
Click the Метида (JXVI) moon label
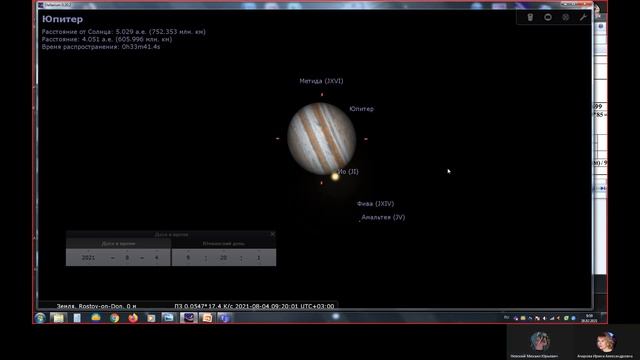(321, 81)
